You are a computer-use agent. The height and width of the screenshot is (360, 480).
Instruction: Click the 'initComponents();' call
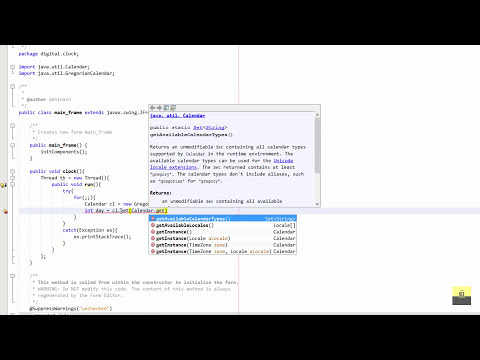64,152
